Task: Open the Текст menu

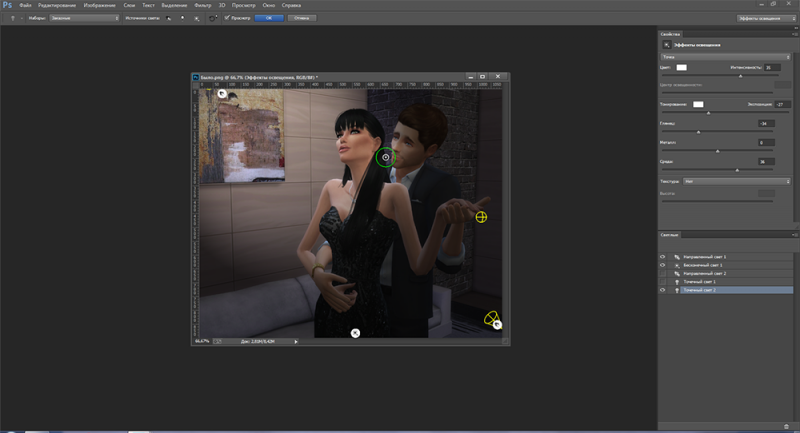Action: 148,5
